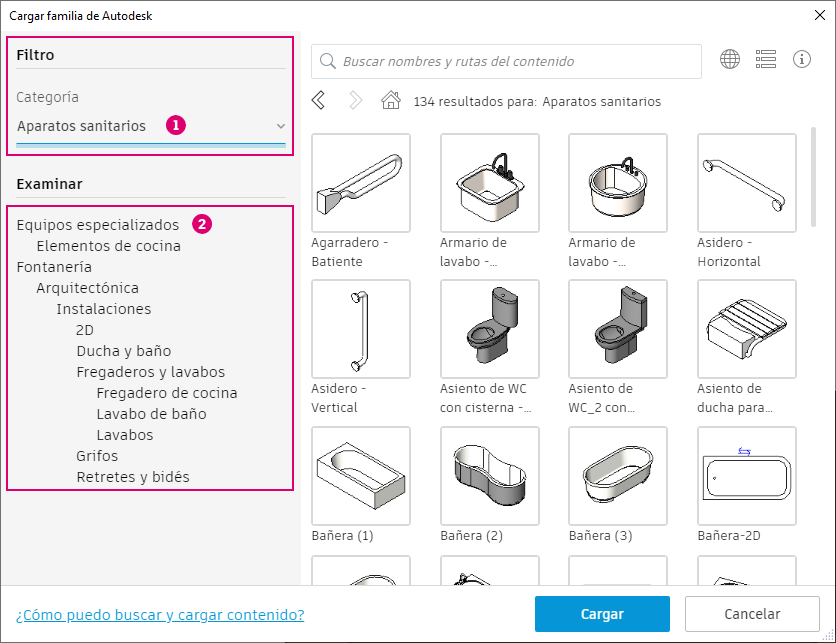836x643 pixels.
Task: Select Asiento de WC con cisterna thumbnail
Action: point(489,329)
